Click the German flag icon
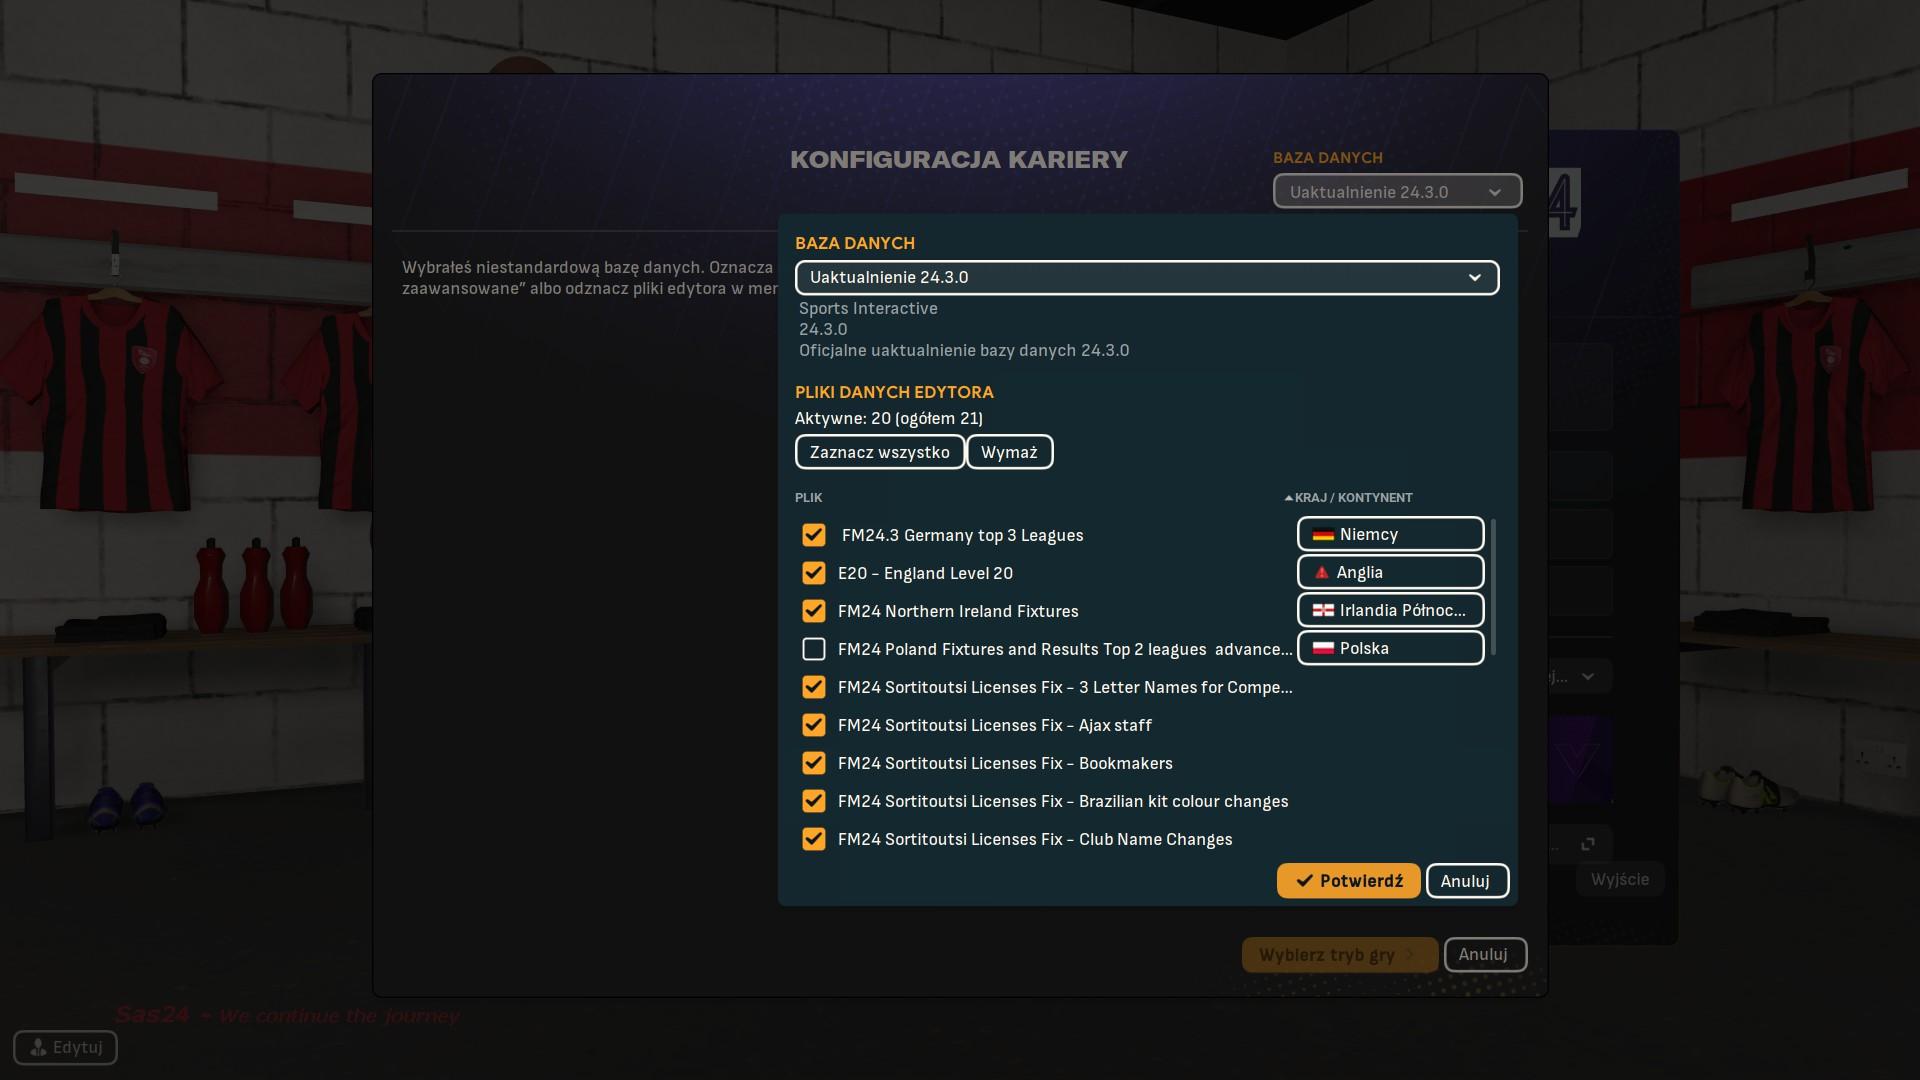Screen dimensions: 1920x1080 coord(1323,535)
